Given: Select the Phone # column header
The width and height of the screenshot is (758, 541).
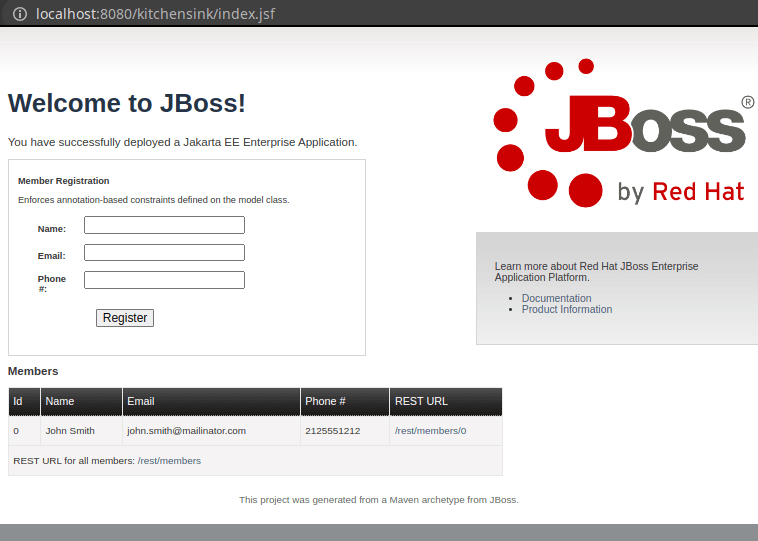Looking at the screenshot, I should click(345, 401).
